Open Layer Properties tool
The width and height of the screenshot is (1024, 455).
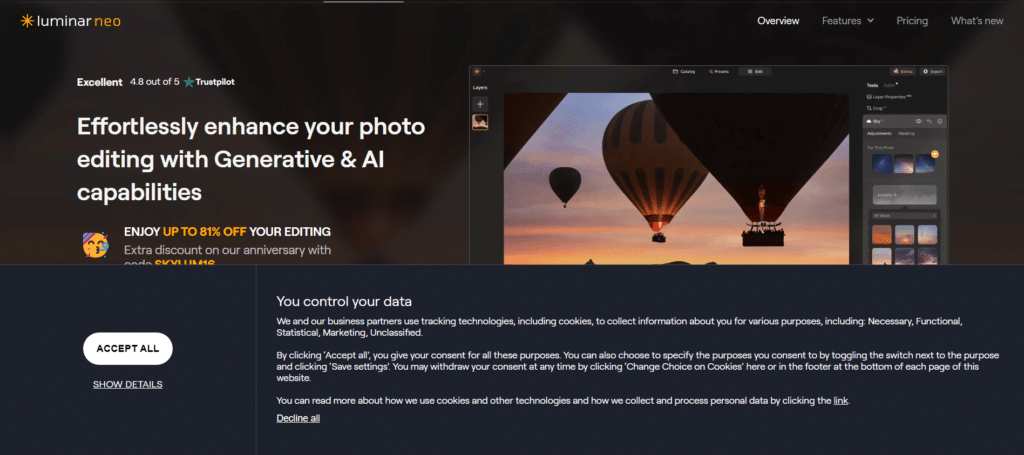pyautogui.click(x=889, y=97)
